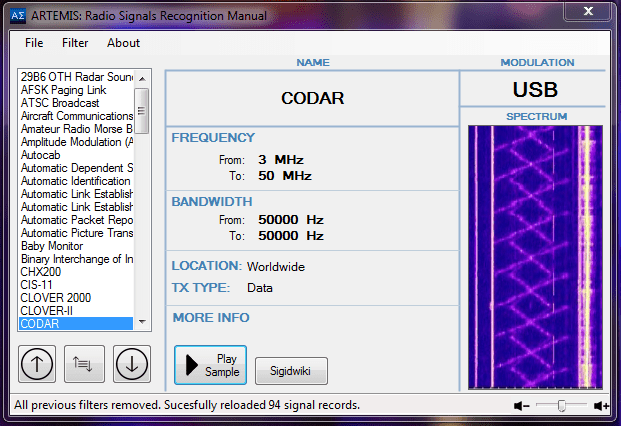Select Binary Interchange of In entry

point(76,259)
